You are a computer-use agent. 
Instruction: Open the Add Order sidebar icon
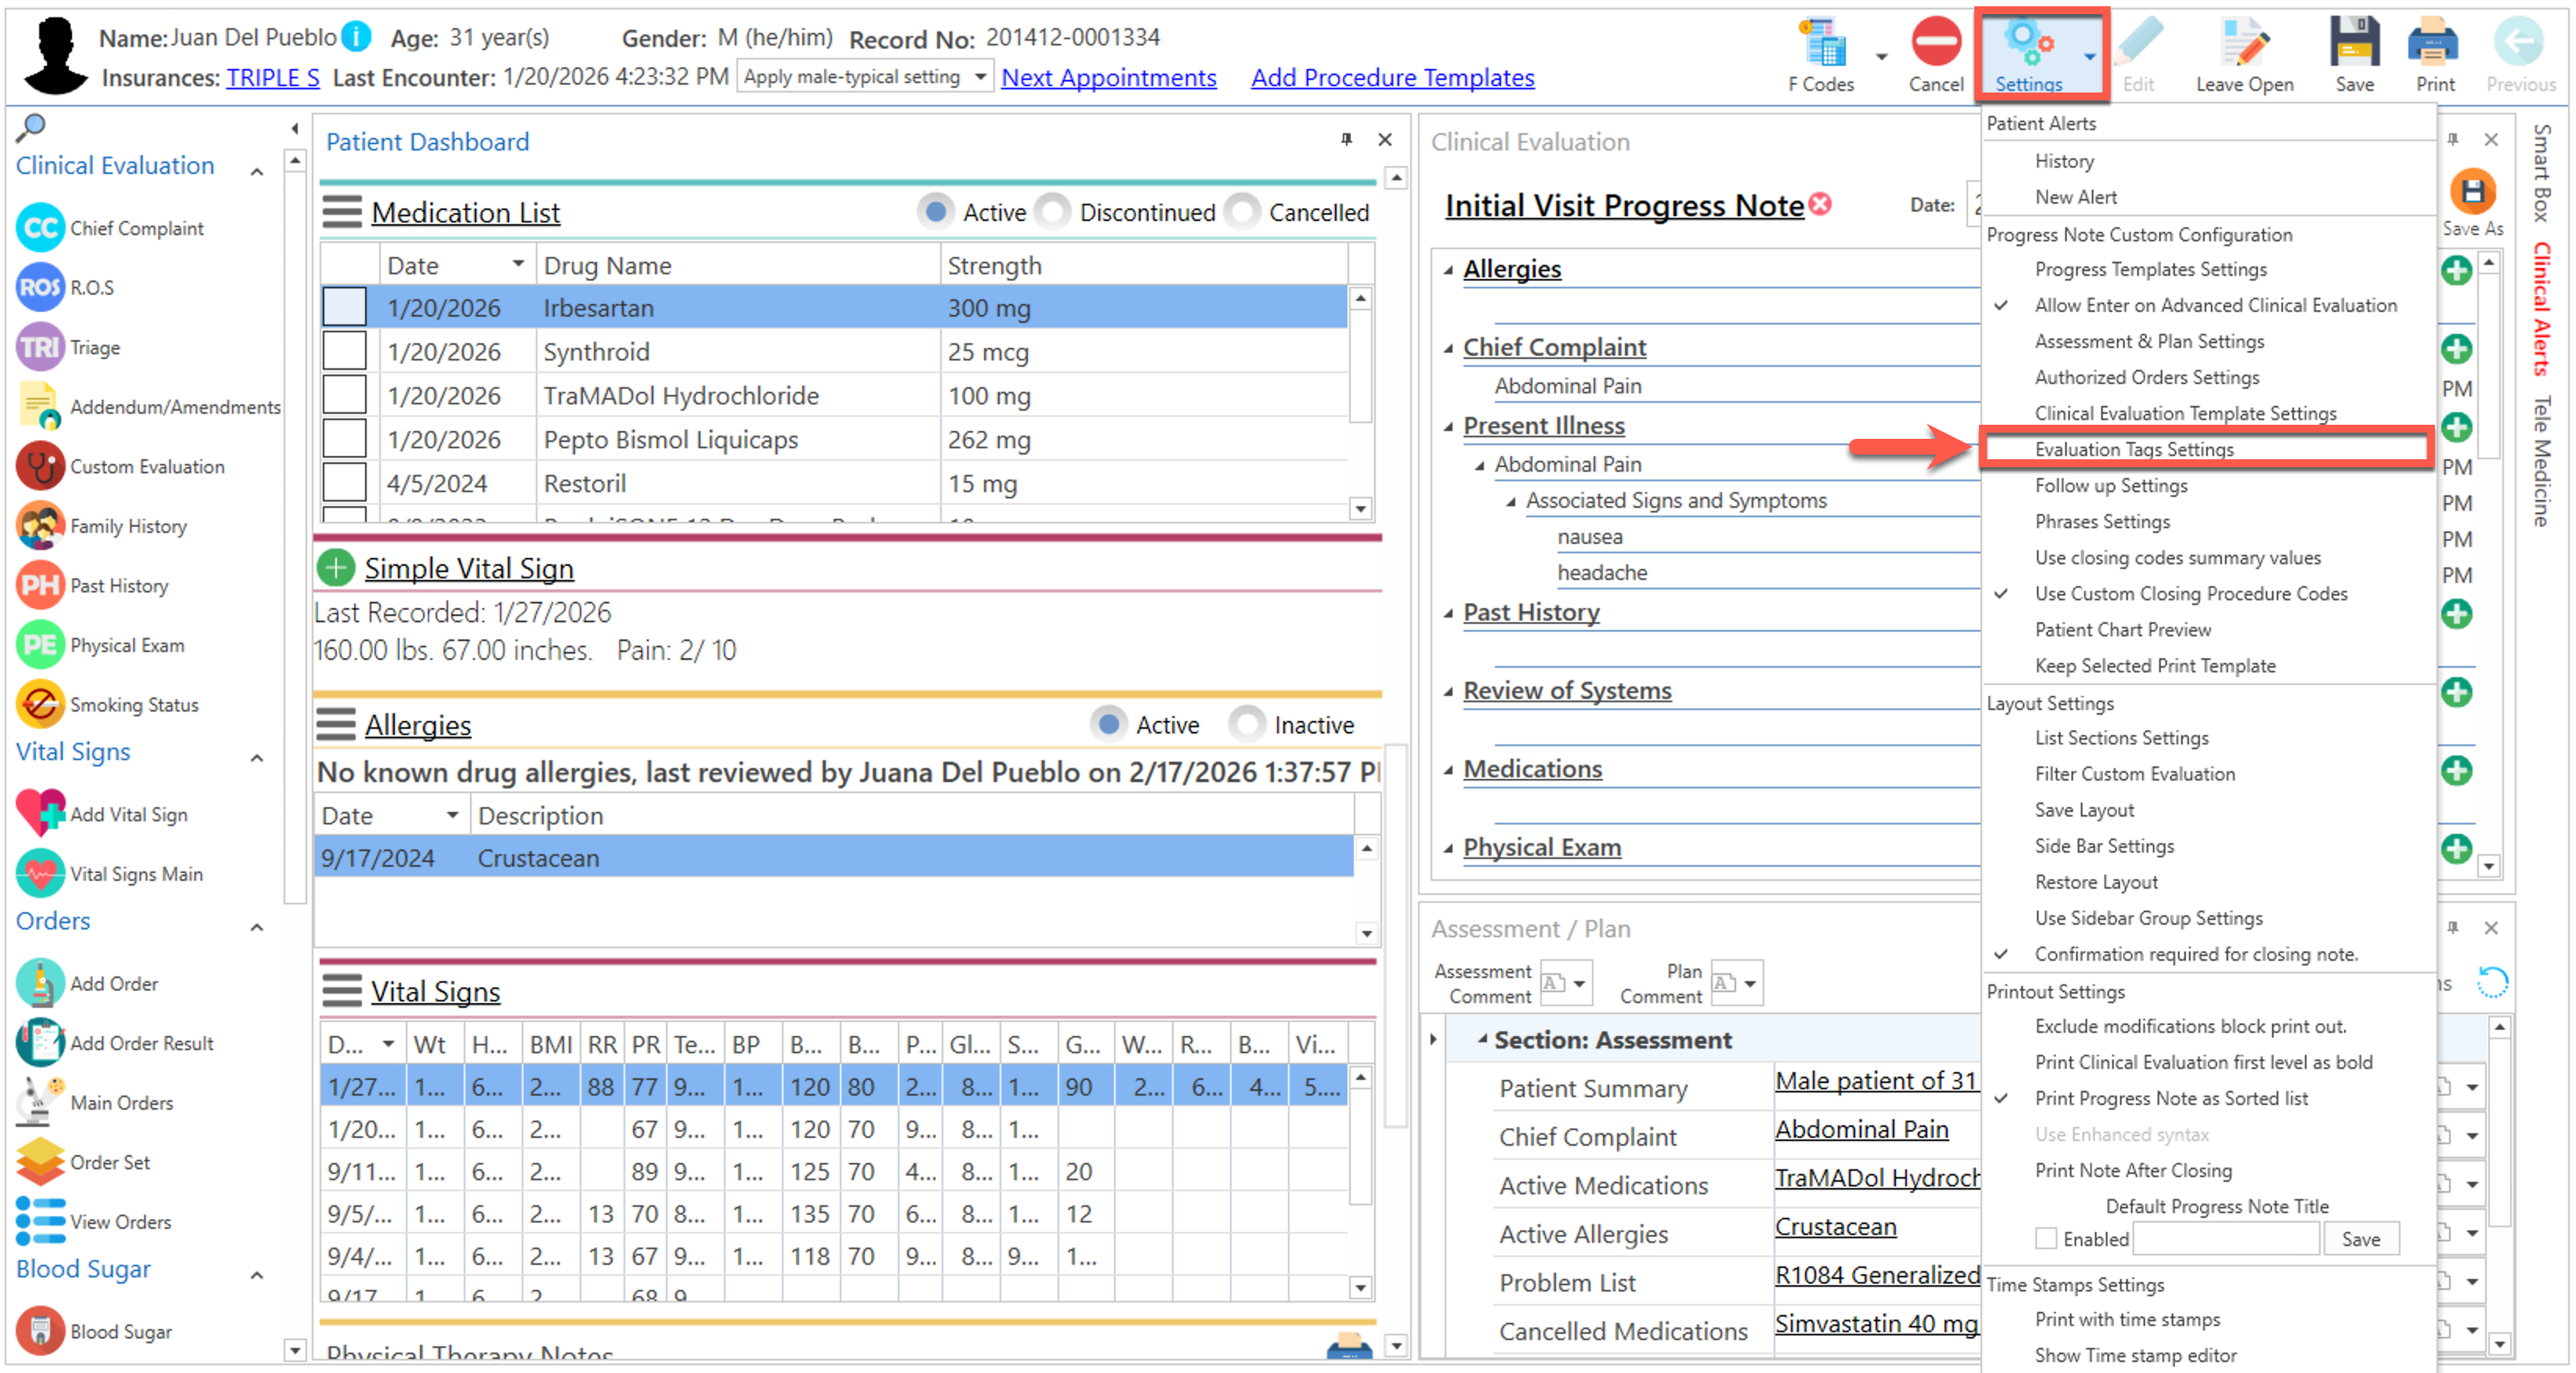(40, 983)
